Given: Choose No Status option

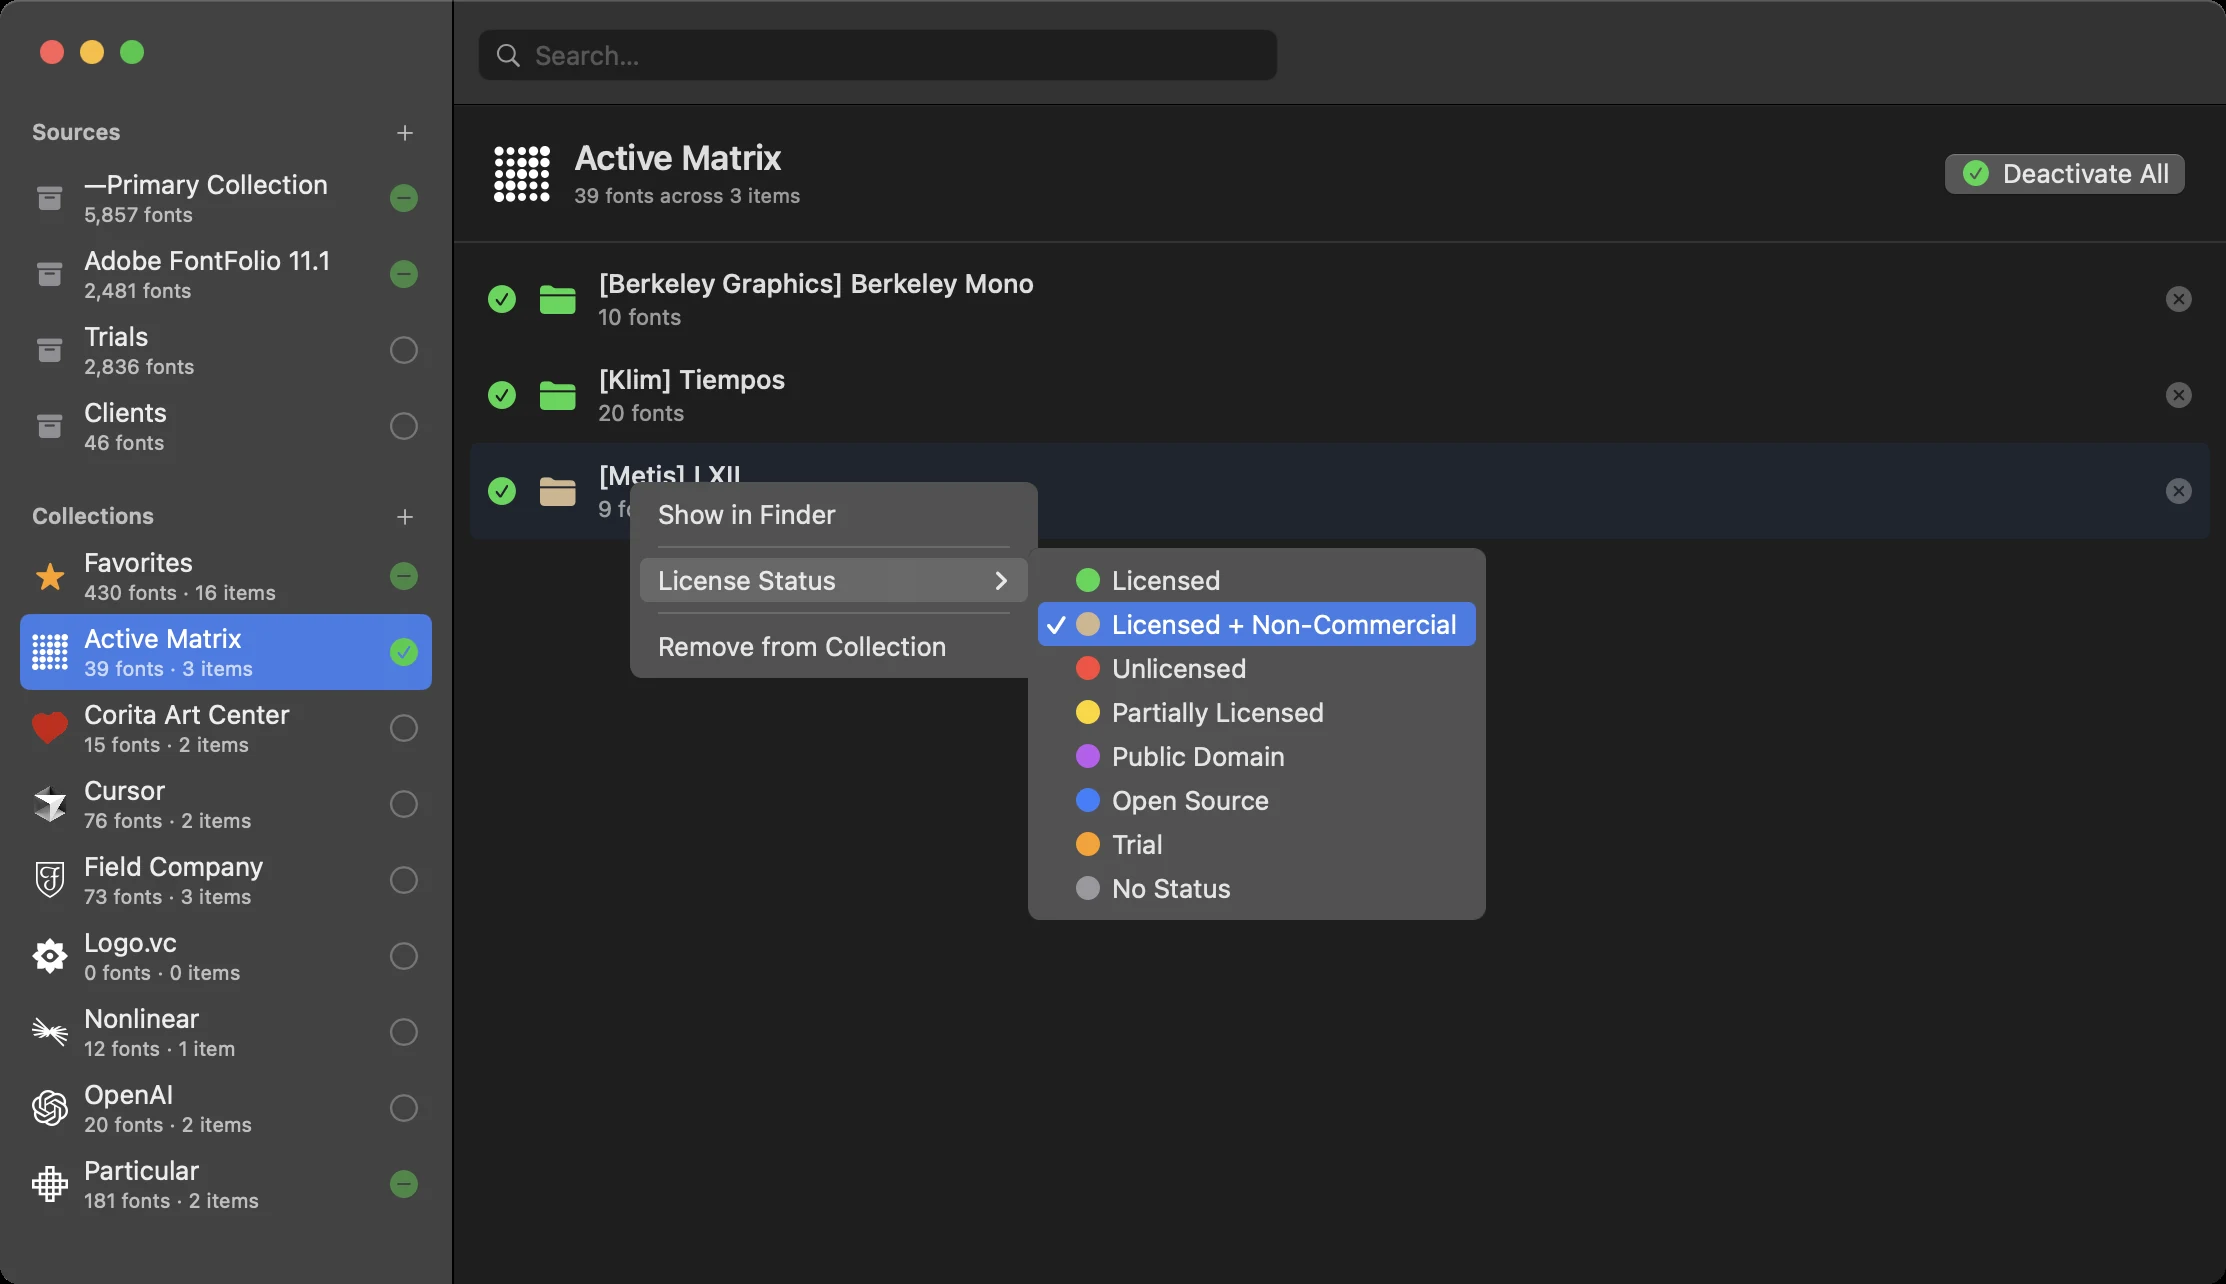Looking at the screenshot, I should [1256, 889].
